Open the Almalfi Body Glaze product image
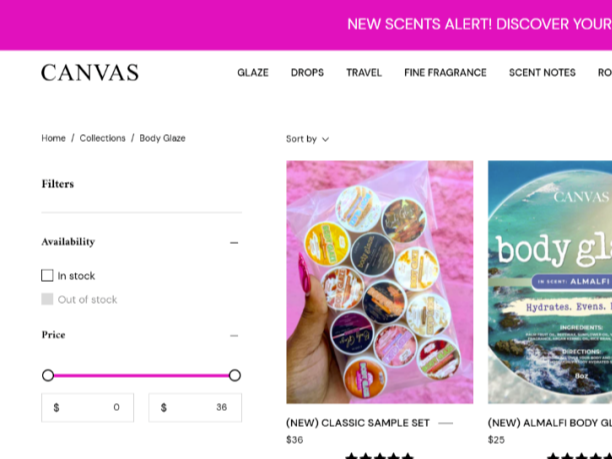612x459 pixels. tap(550, 282)
